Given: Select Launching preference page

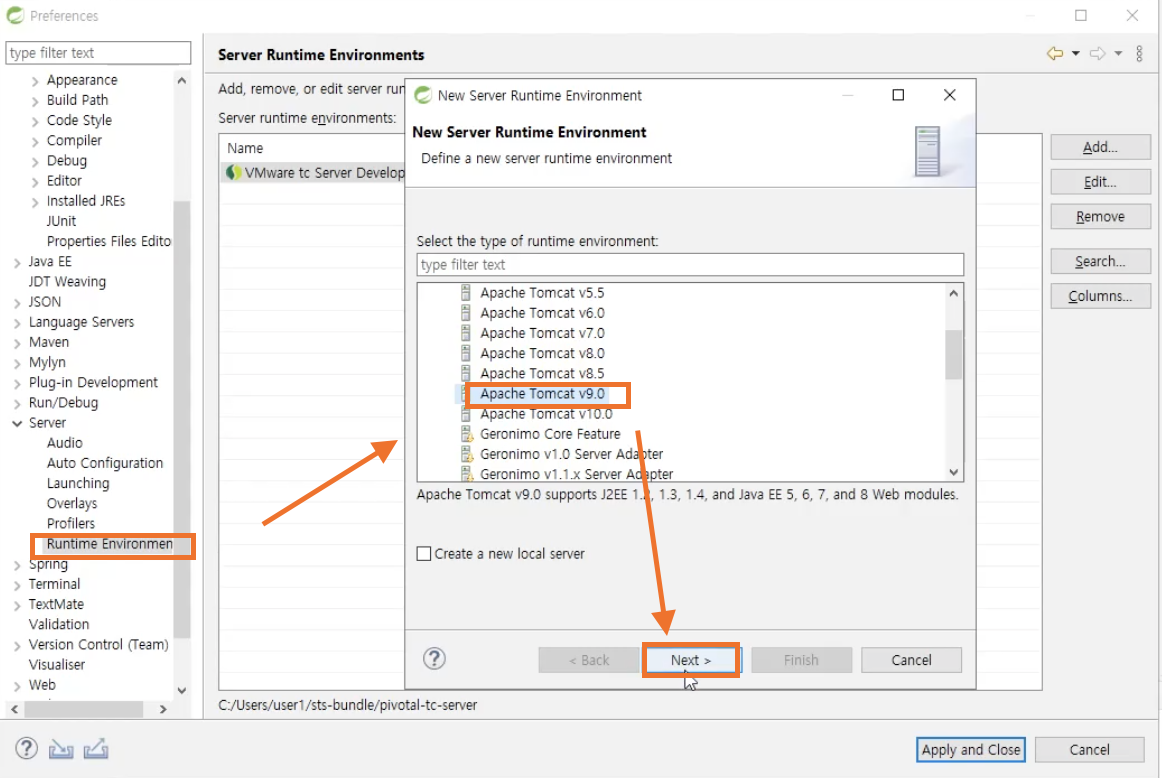Looking at the screenshot, I should tap(78, 483).
